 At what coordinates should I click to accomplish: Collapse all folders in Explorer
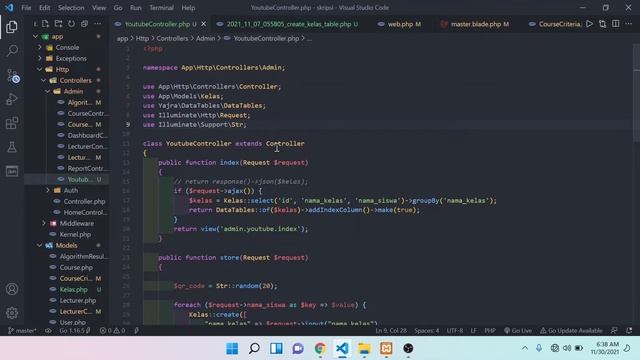[84, 24]
